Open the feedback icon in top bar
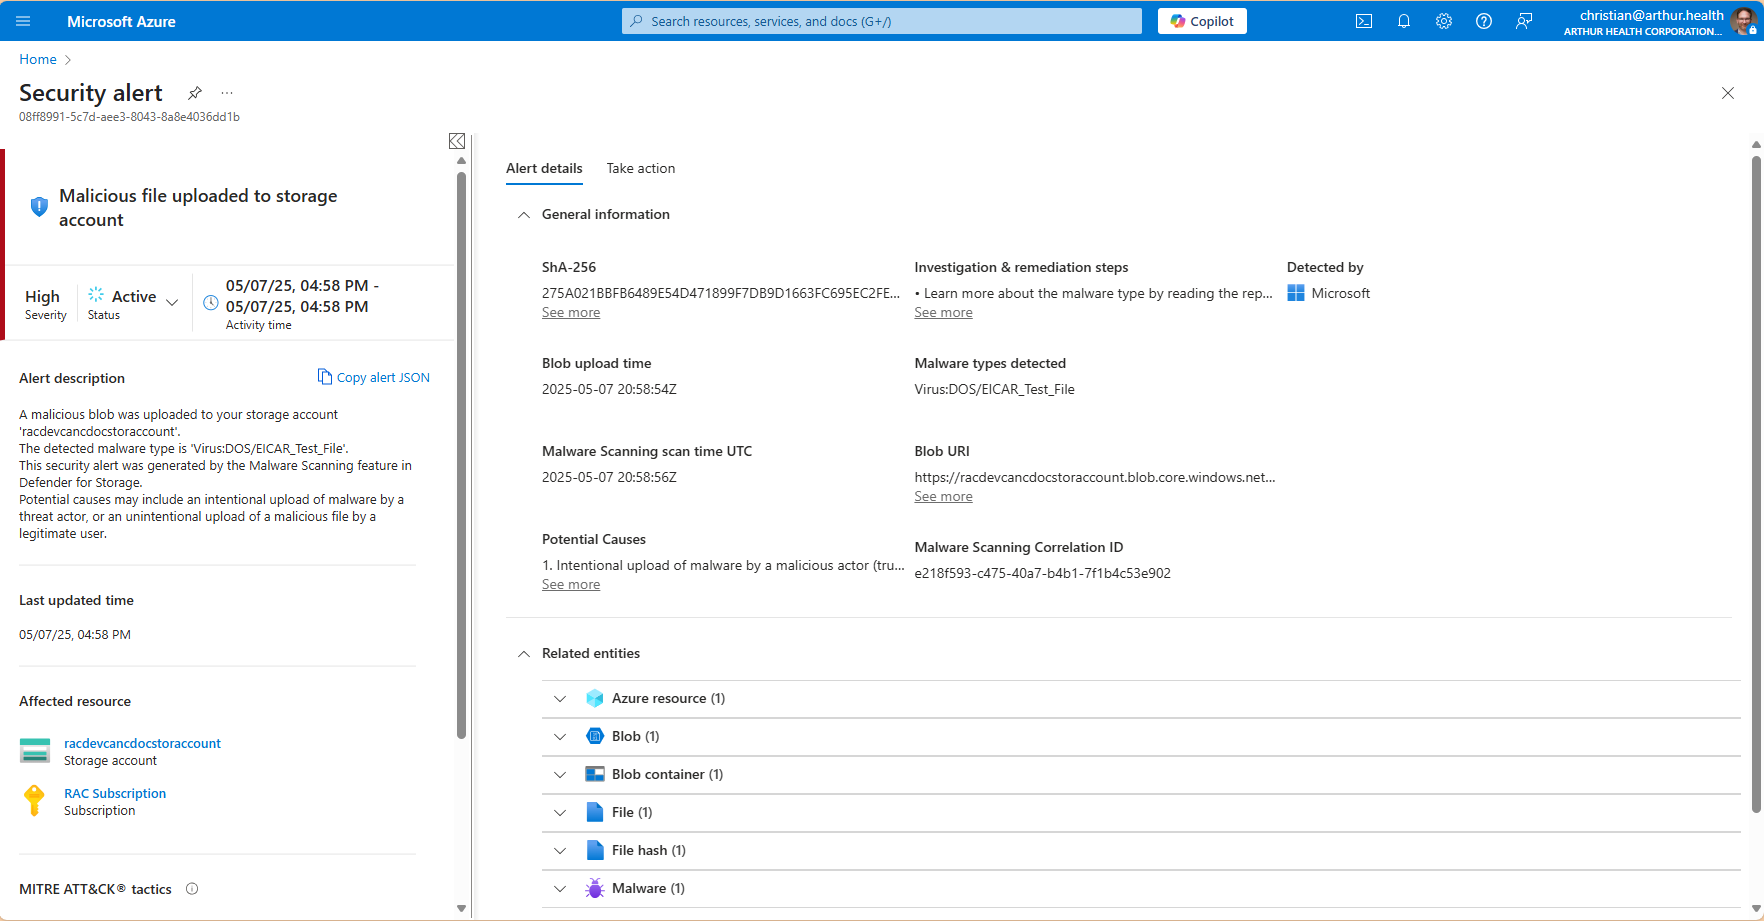 [x=1524, y=21]
